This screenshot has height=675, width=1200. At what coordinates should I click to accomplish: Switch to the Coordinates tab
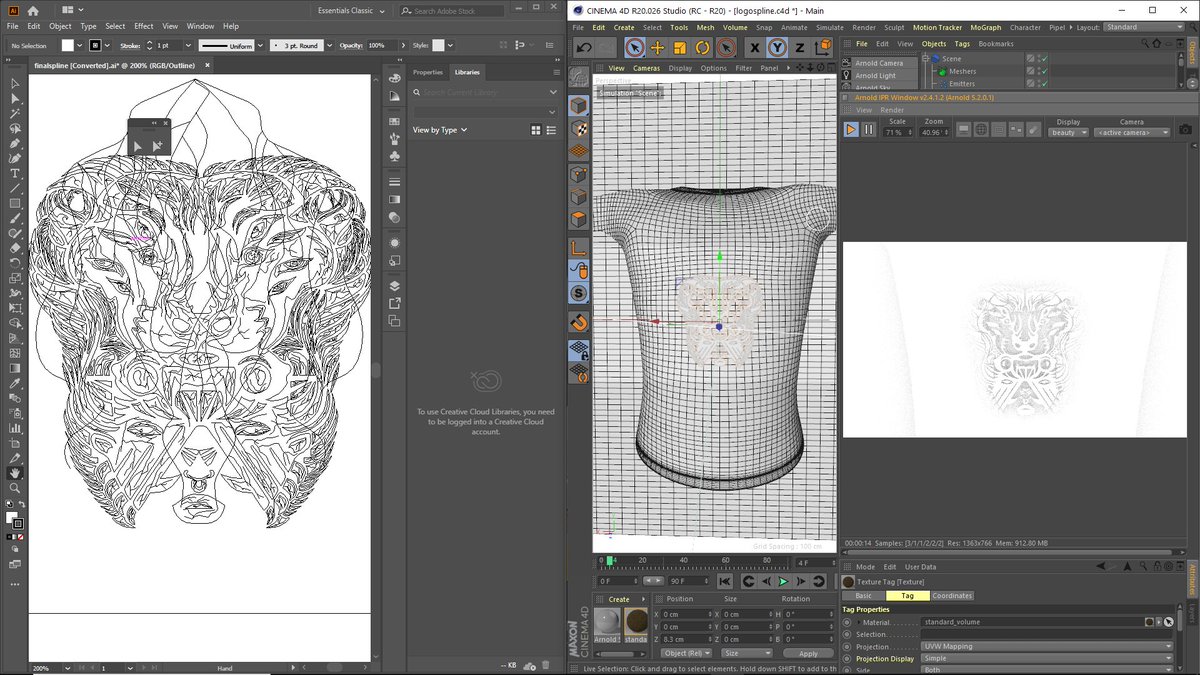951,595
